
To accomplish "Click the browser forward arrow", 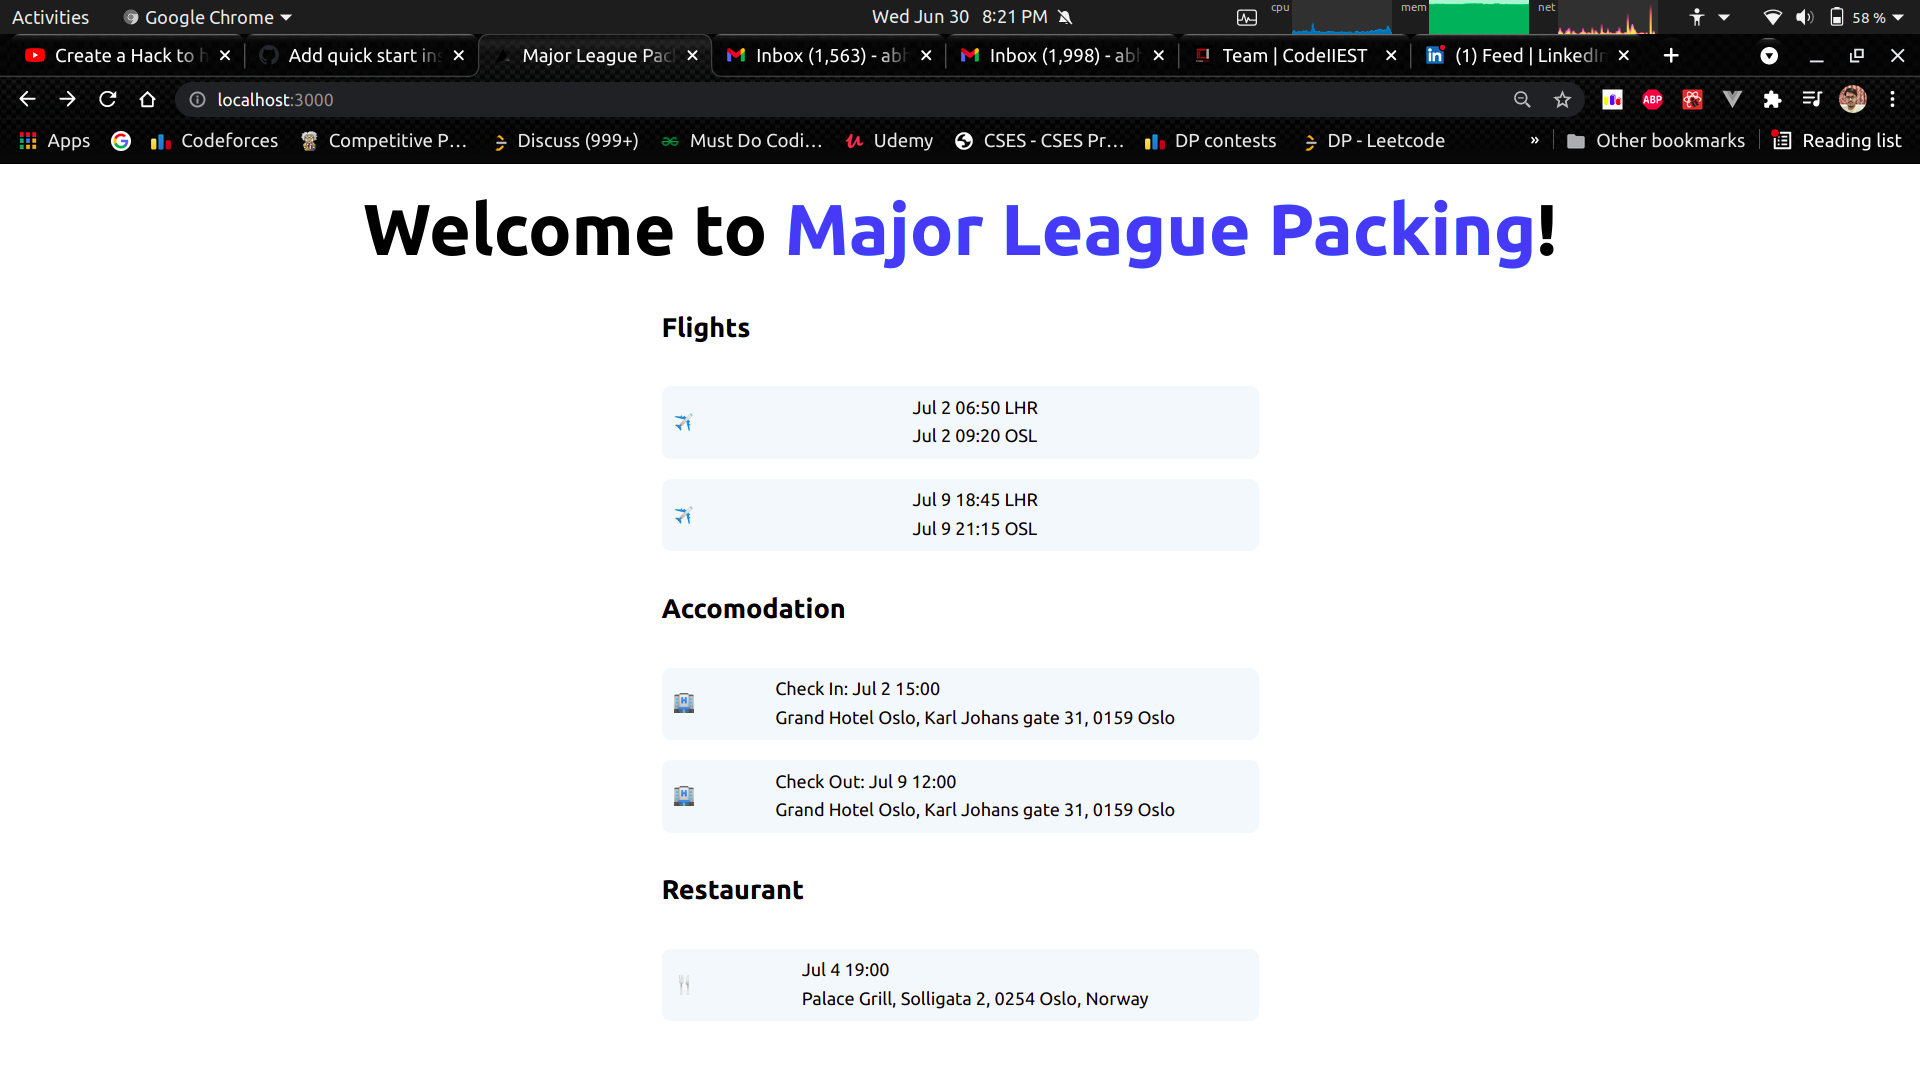I will coord(67,99).
